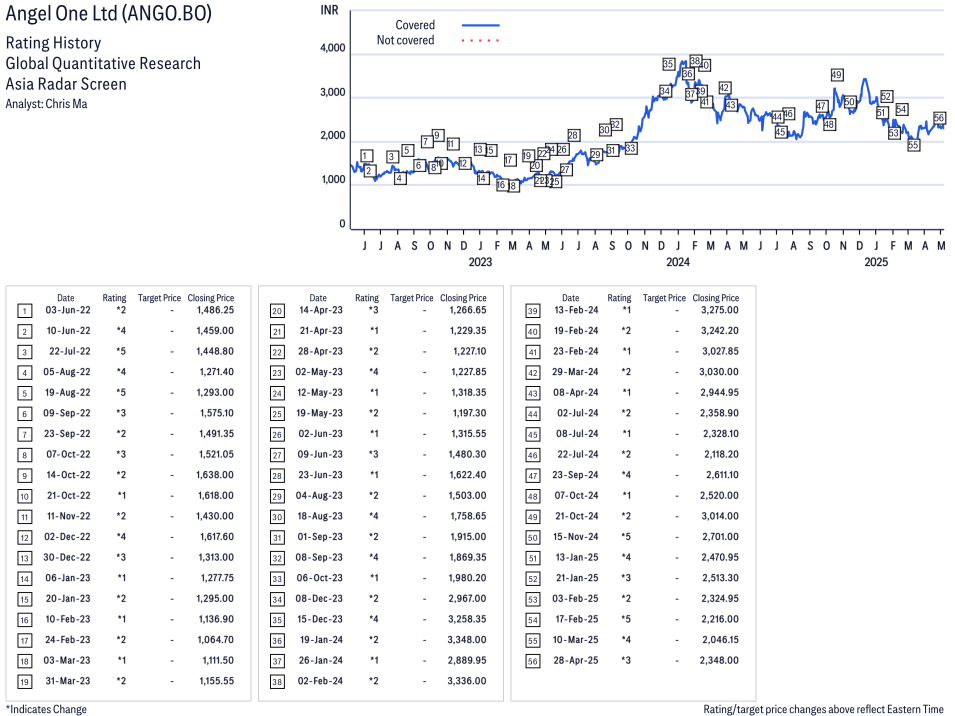
Task: Select chart marker 49 on the graph
Action: [837, 75]
